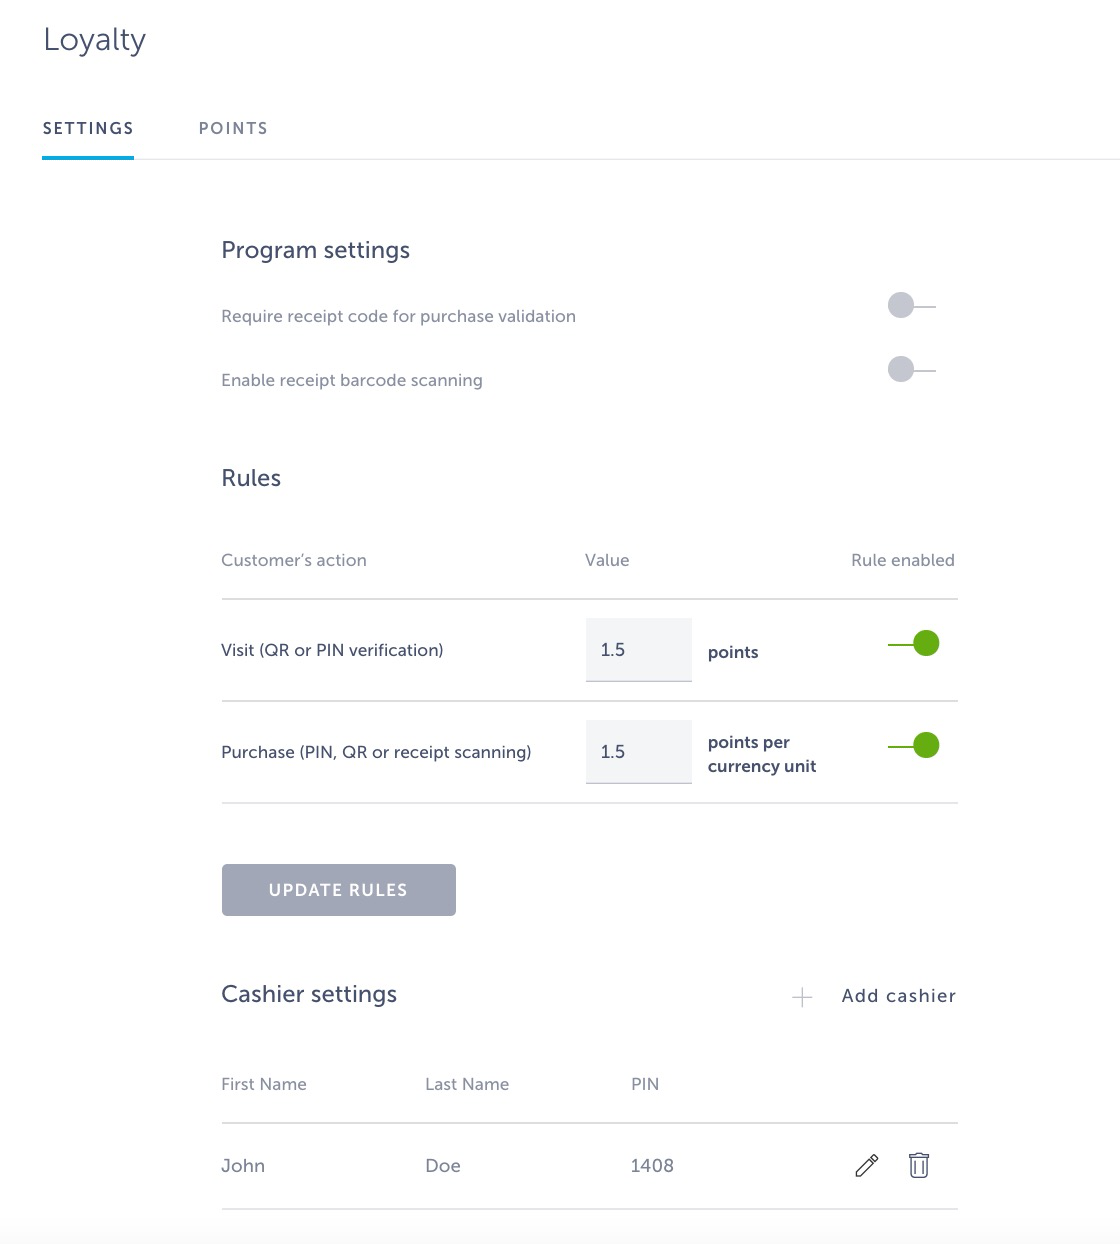Turn on receipt barcode scanning
Viewport: 1120px width, 1244px height.
pos(910,370)
